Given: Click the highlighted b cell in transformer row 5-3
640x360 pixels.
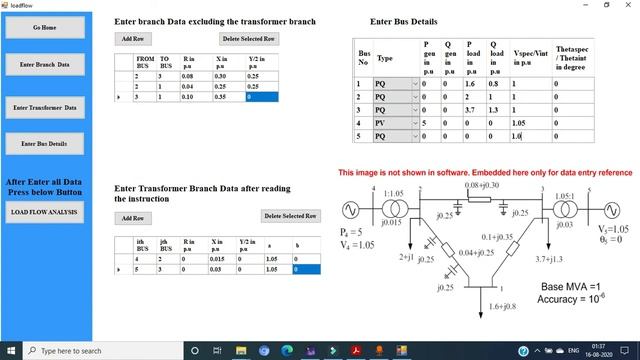Looking at the screenshot, I should [x=307, y=269].
